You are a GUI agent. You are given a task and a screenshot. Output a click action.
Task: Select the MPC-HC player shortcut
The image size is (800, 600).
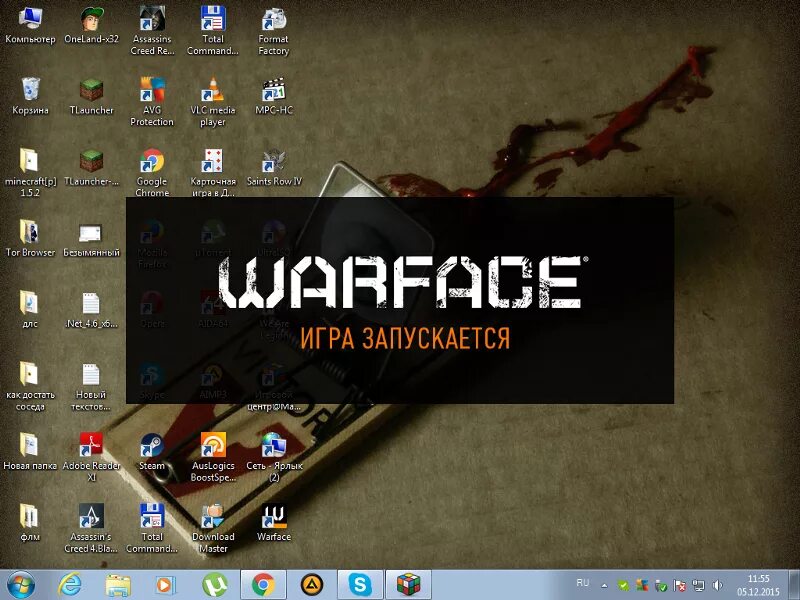274,96
